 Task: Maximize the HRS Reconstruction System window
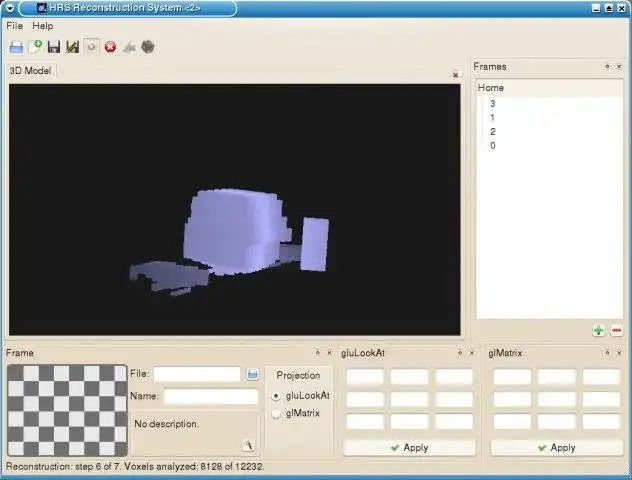tap(609, 8)
